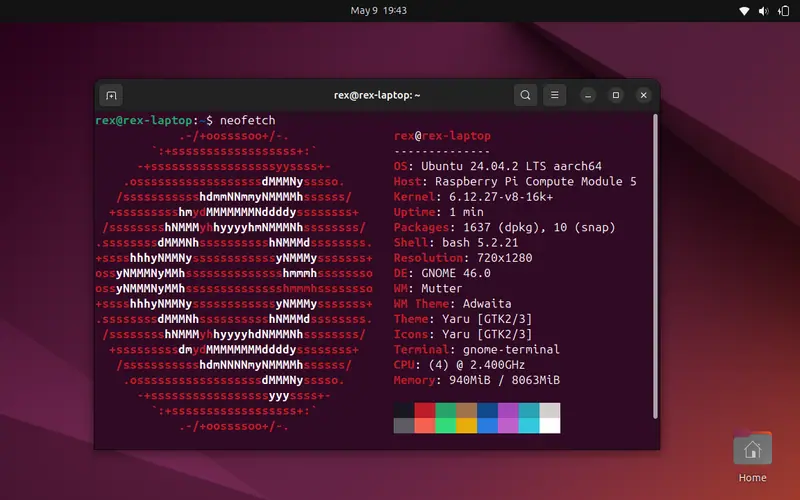Open a new terminal tab

(111, 95)
